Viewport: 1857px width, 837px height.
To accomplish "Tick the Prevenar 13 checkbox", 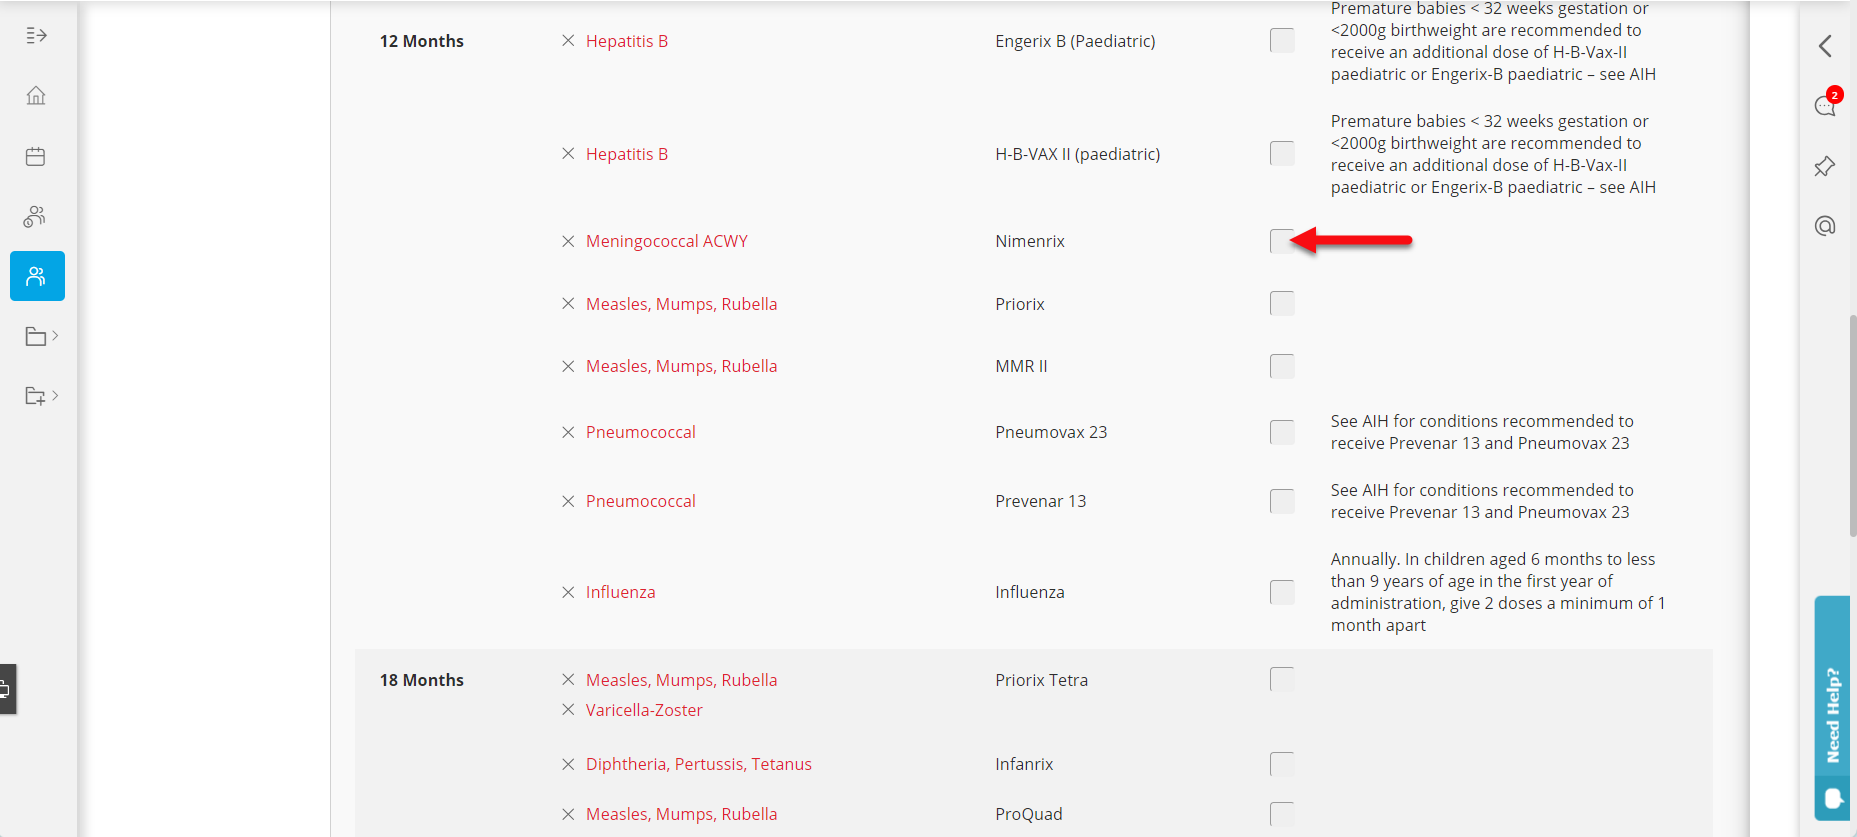I will coord(1282,501).
